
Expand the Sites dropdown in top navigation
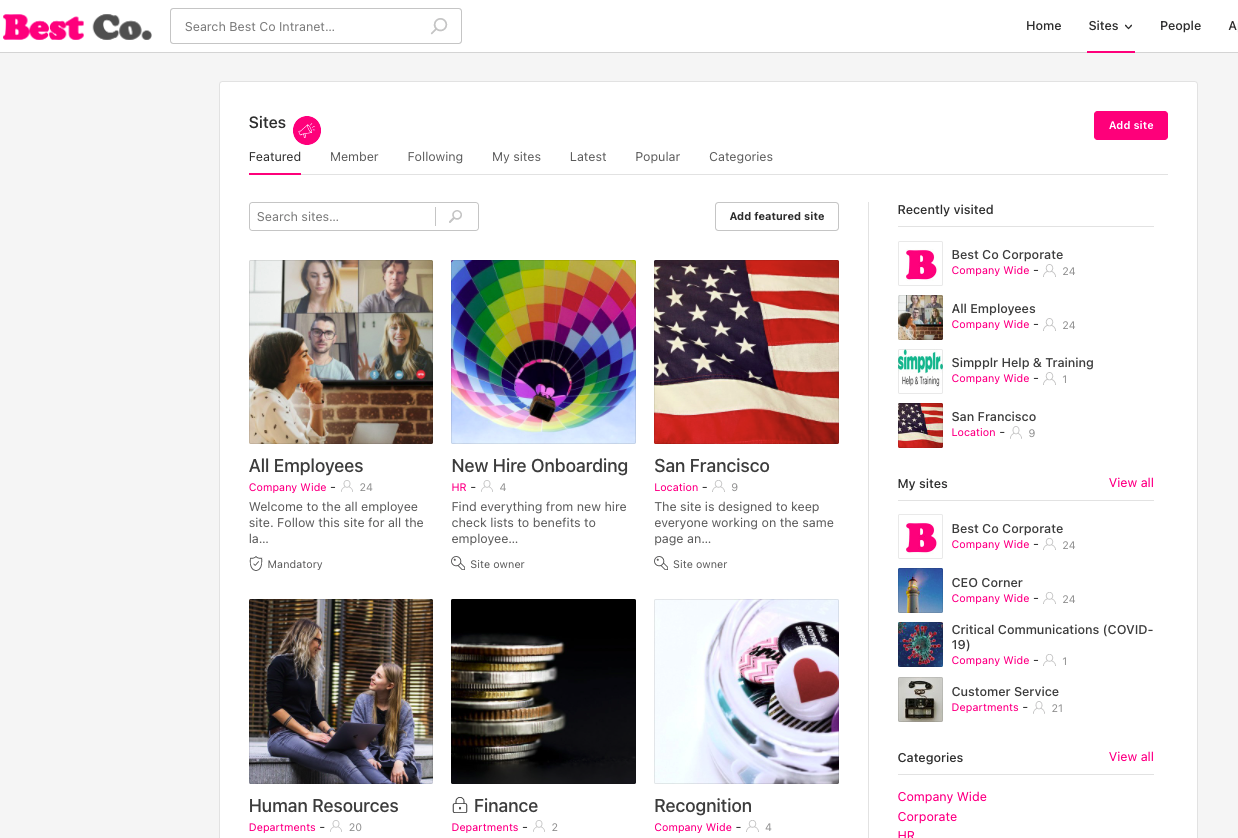click(x=1110, y=26)
